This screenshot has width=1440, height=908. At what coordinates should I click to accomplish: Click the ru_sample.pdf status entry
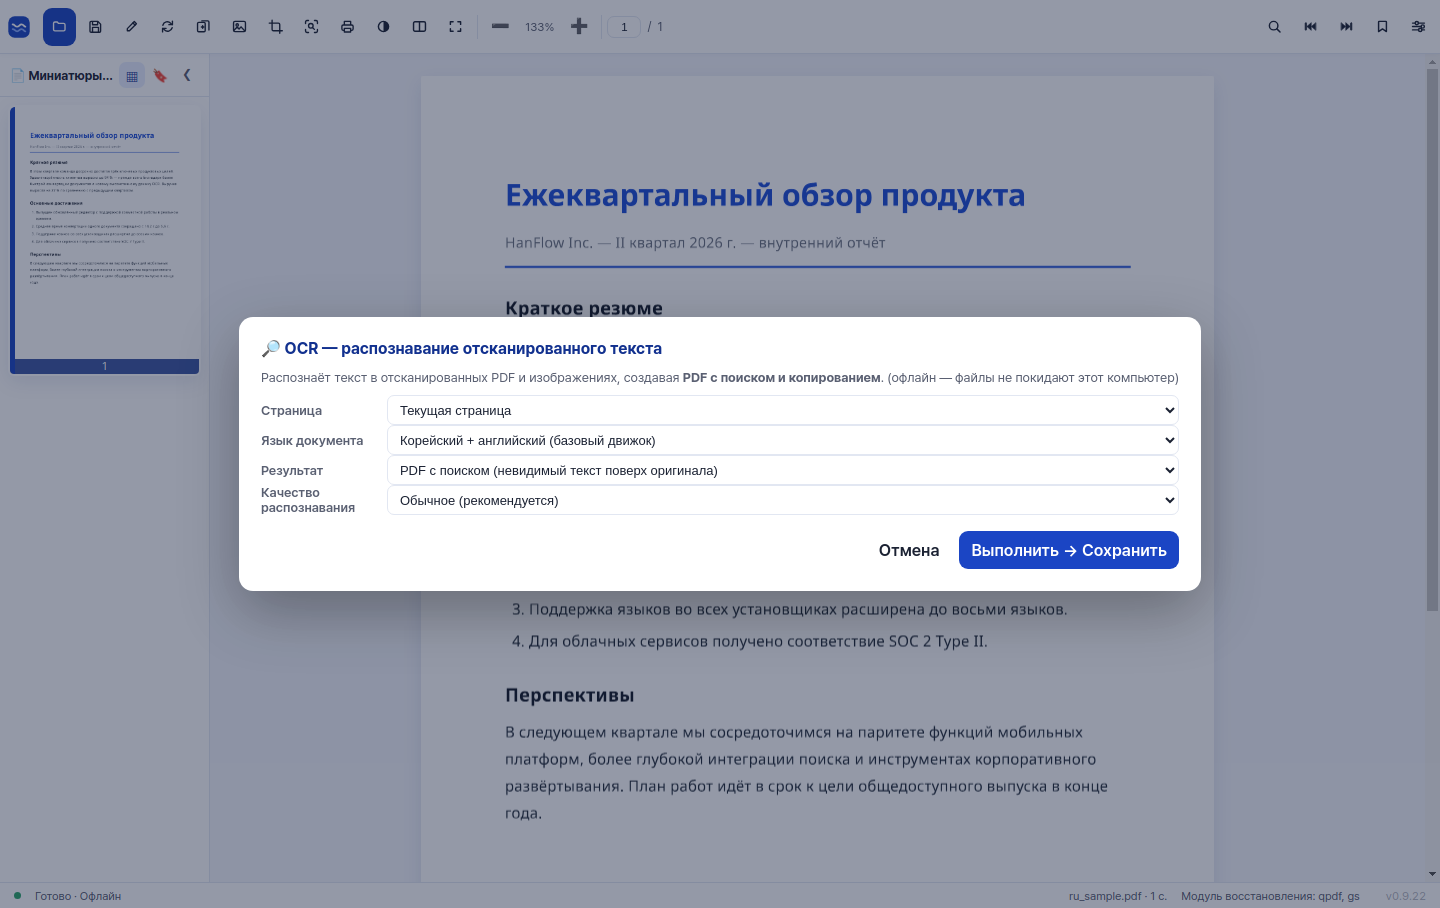pyautogui.click(x=1117, y=896)
